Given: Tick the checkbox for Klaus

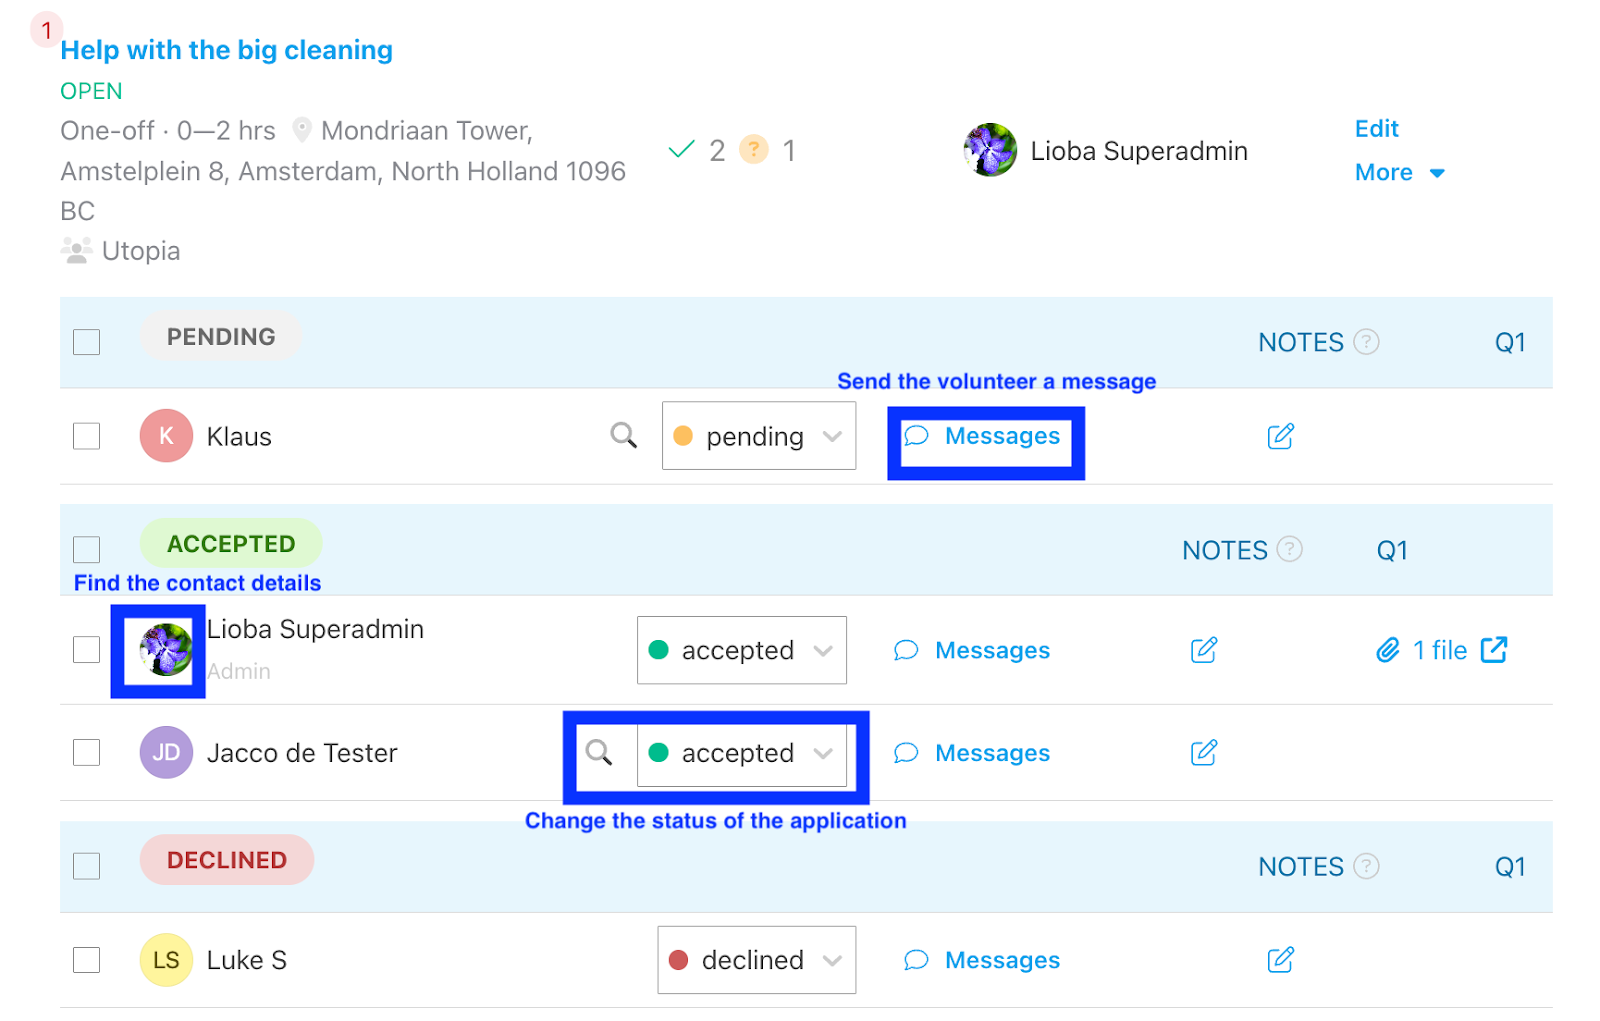Looking at the screenshot, I should pyautogui.click(x=87, y=436).
